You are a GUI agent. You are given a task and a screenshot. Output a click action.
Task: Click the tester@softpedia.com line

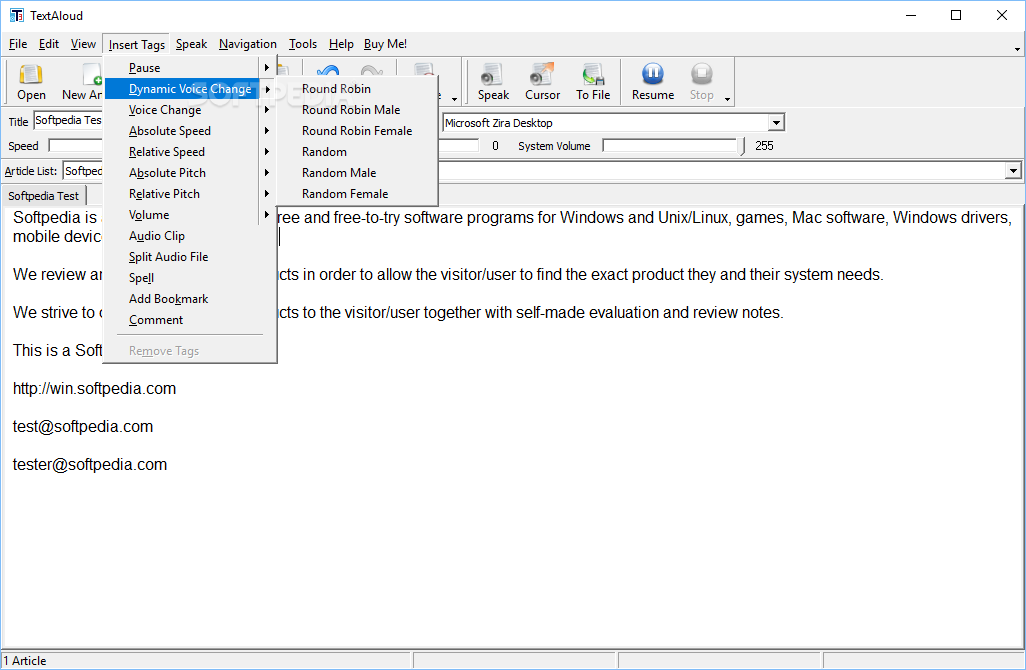pos(90,465)
